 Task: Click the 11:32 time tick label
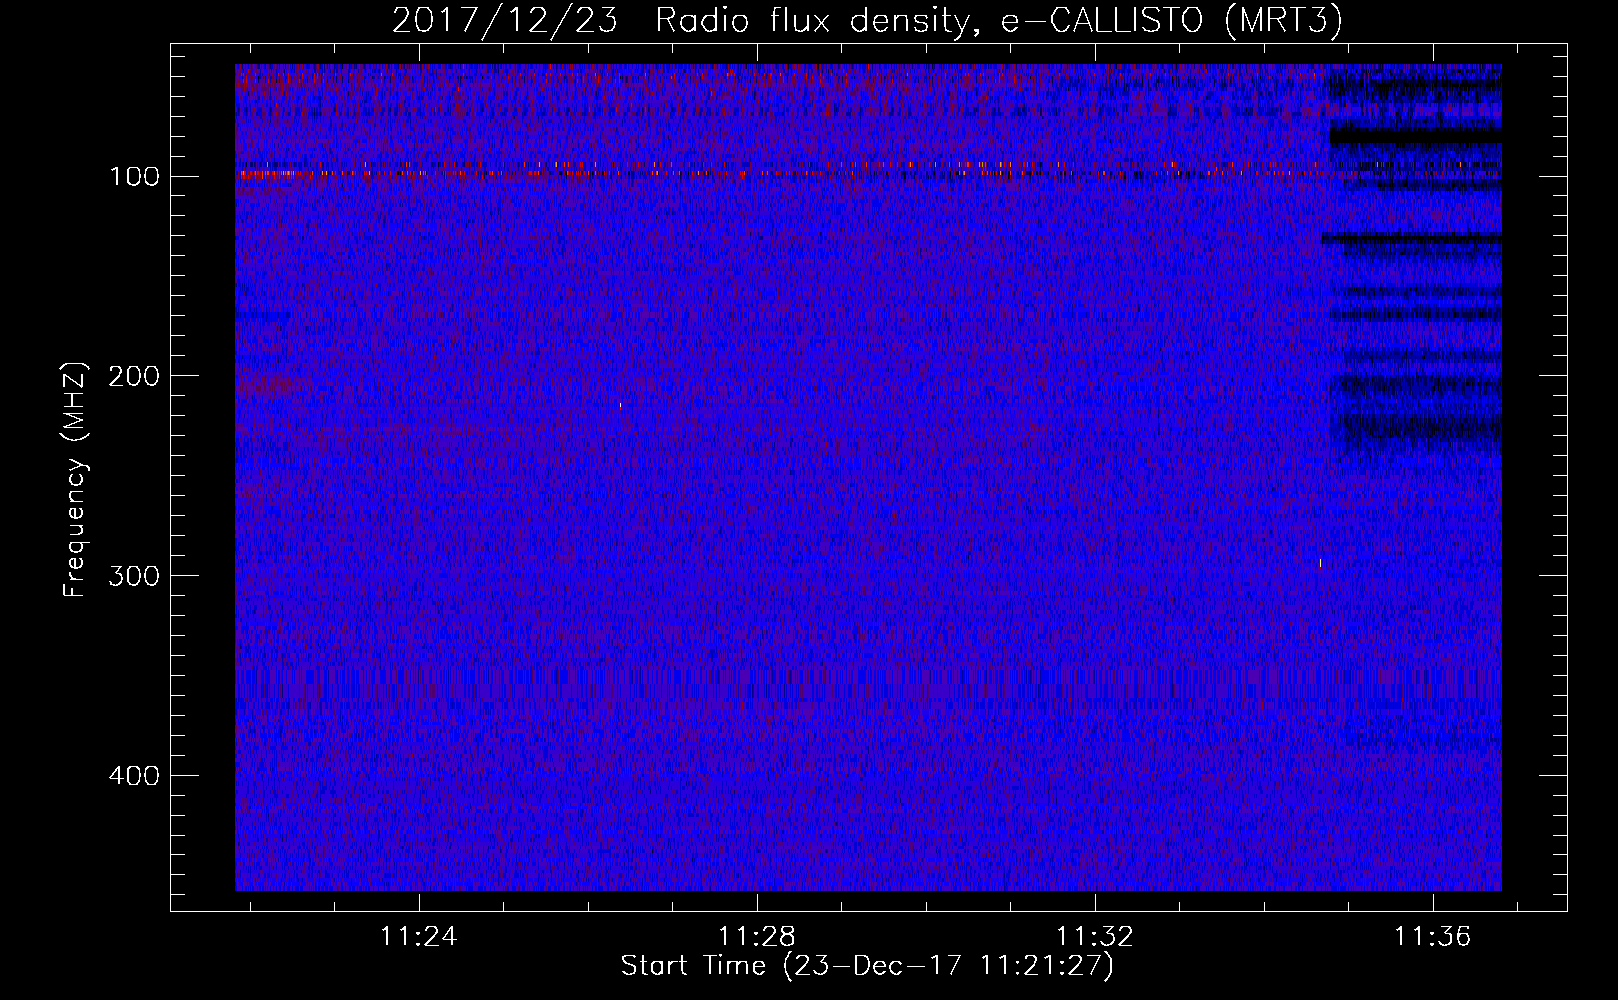pos(1095,937)
